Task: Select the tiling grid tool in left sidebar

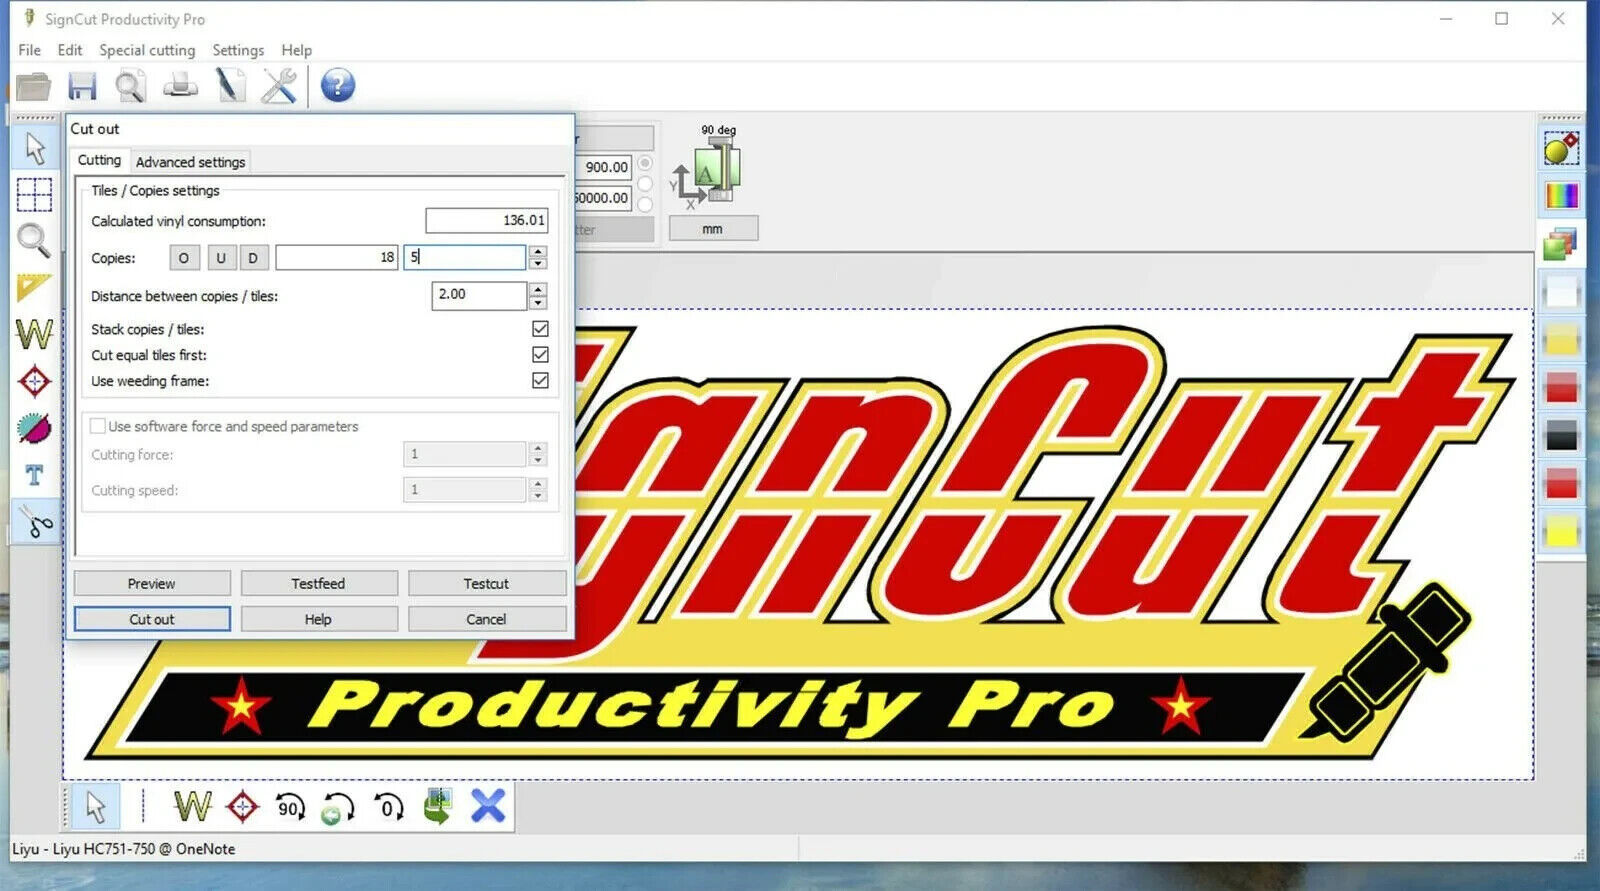Action: (35, 194)
